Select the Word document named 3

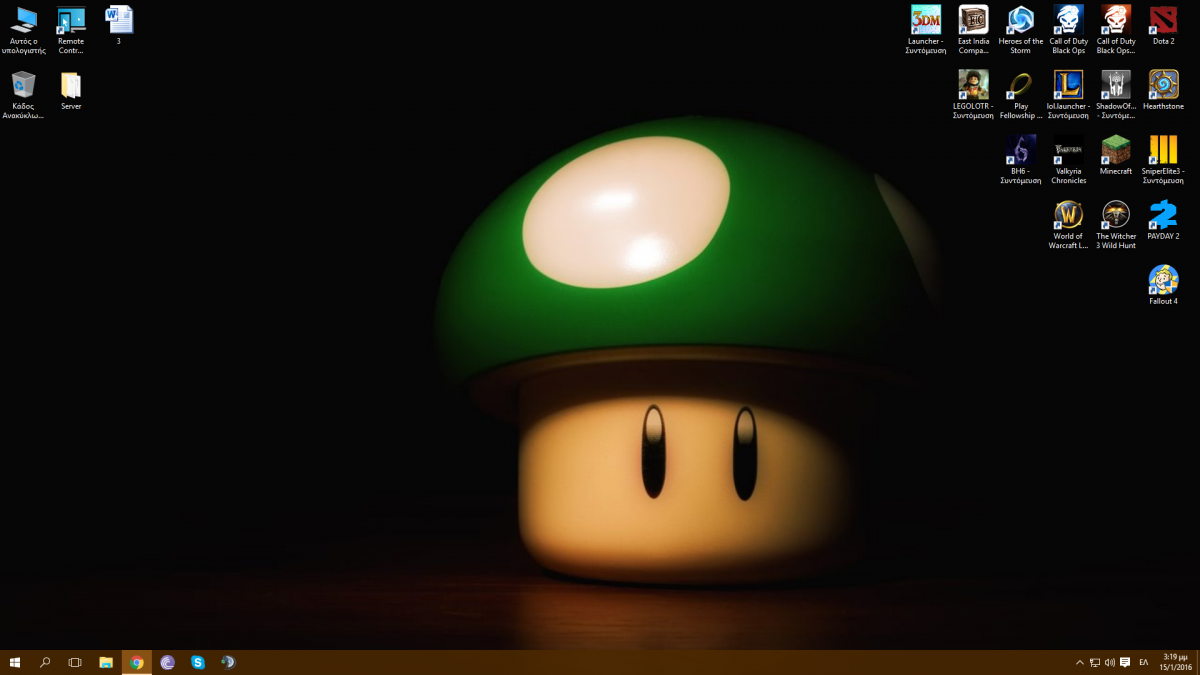[119, 25]
